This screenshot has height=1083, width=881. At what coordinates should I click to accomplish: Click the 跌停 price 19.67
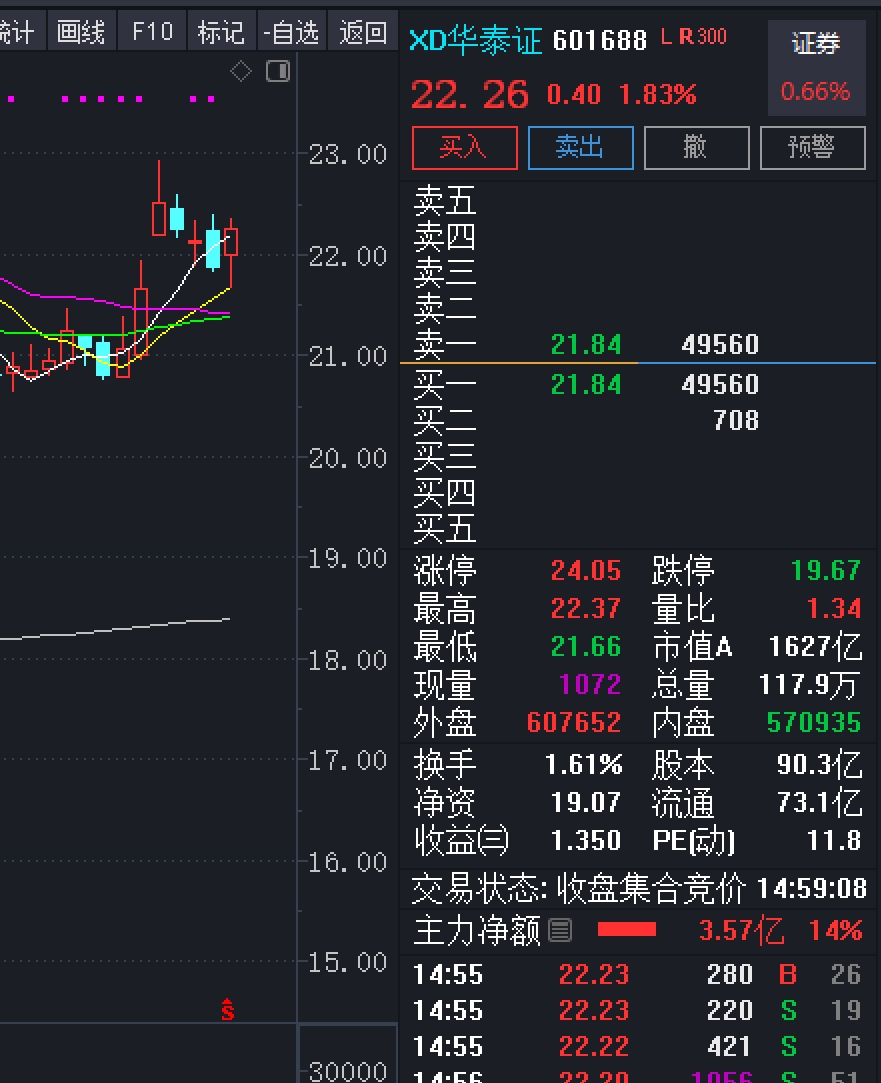pyautogui.click(x=826, y=571)
